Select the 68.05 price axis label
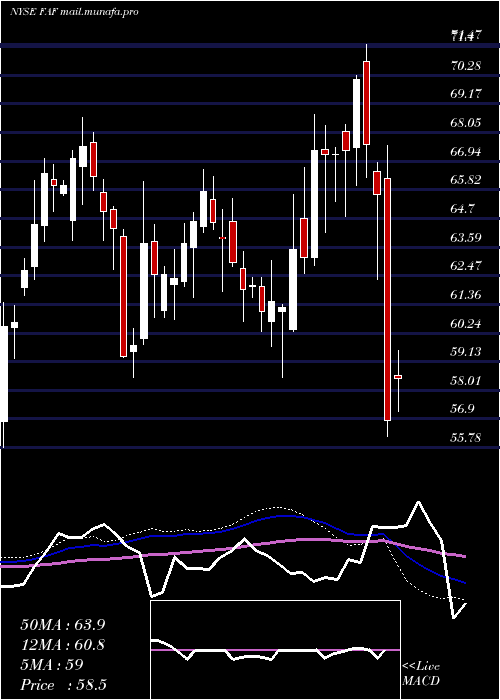 click(466, 123)
